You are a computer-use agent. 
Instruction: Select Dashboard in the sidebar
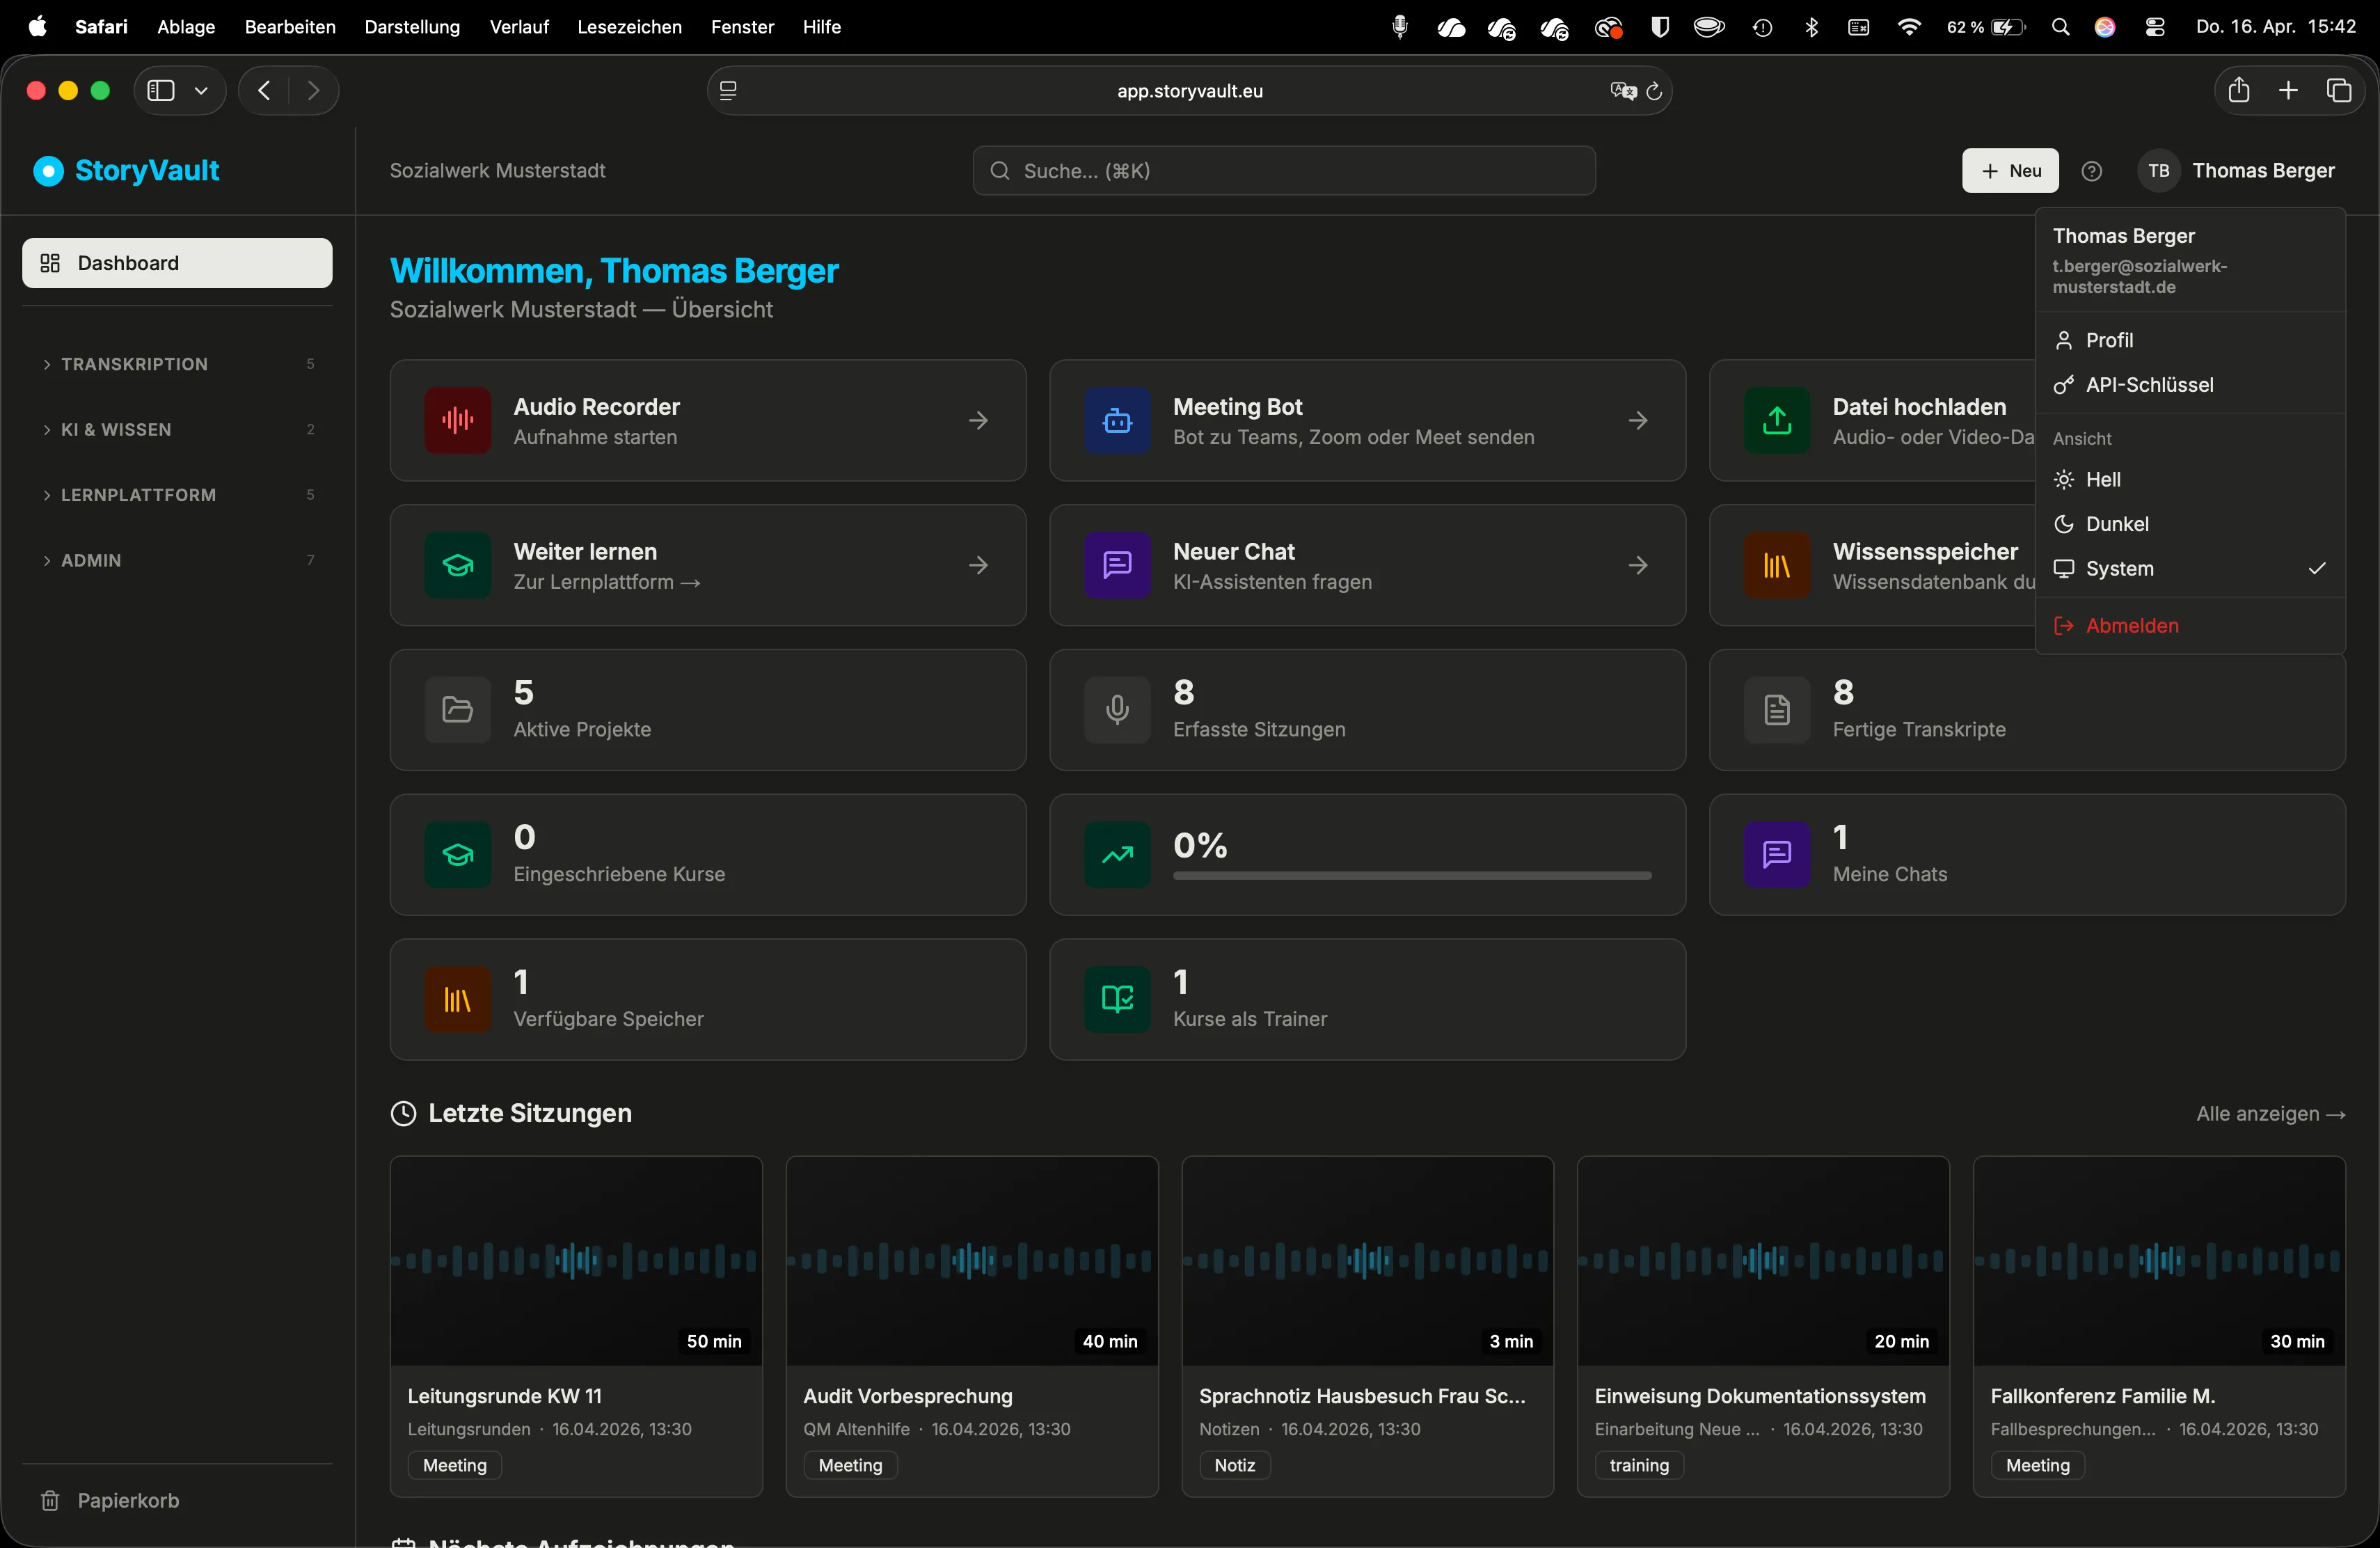[177, 263]
